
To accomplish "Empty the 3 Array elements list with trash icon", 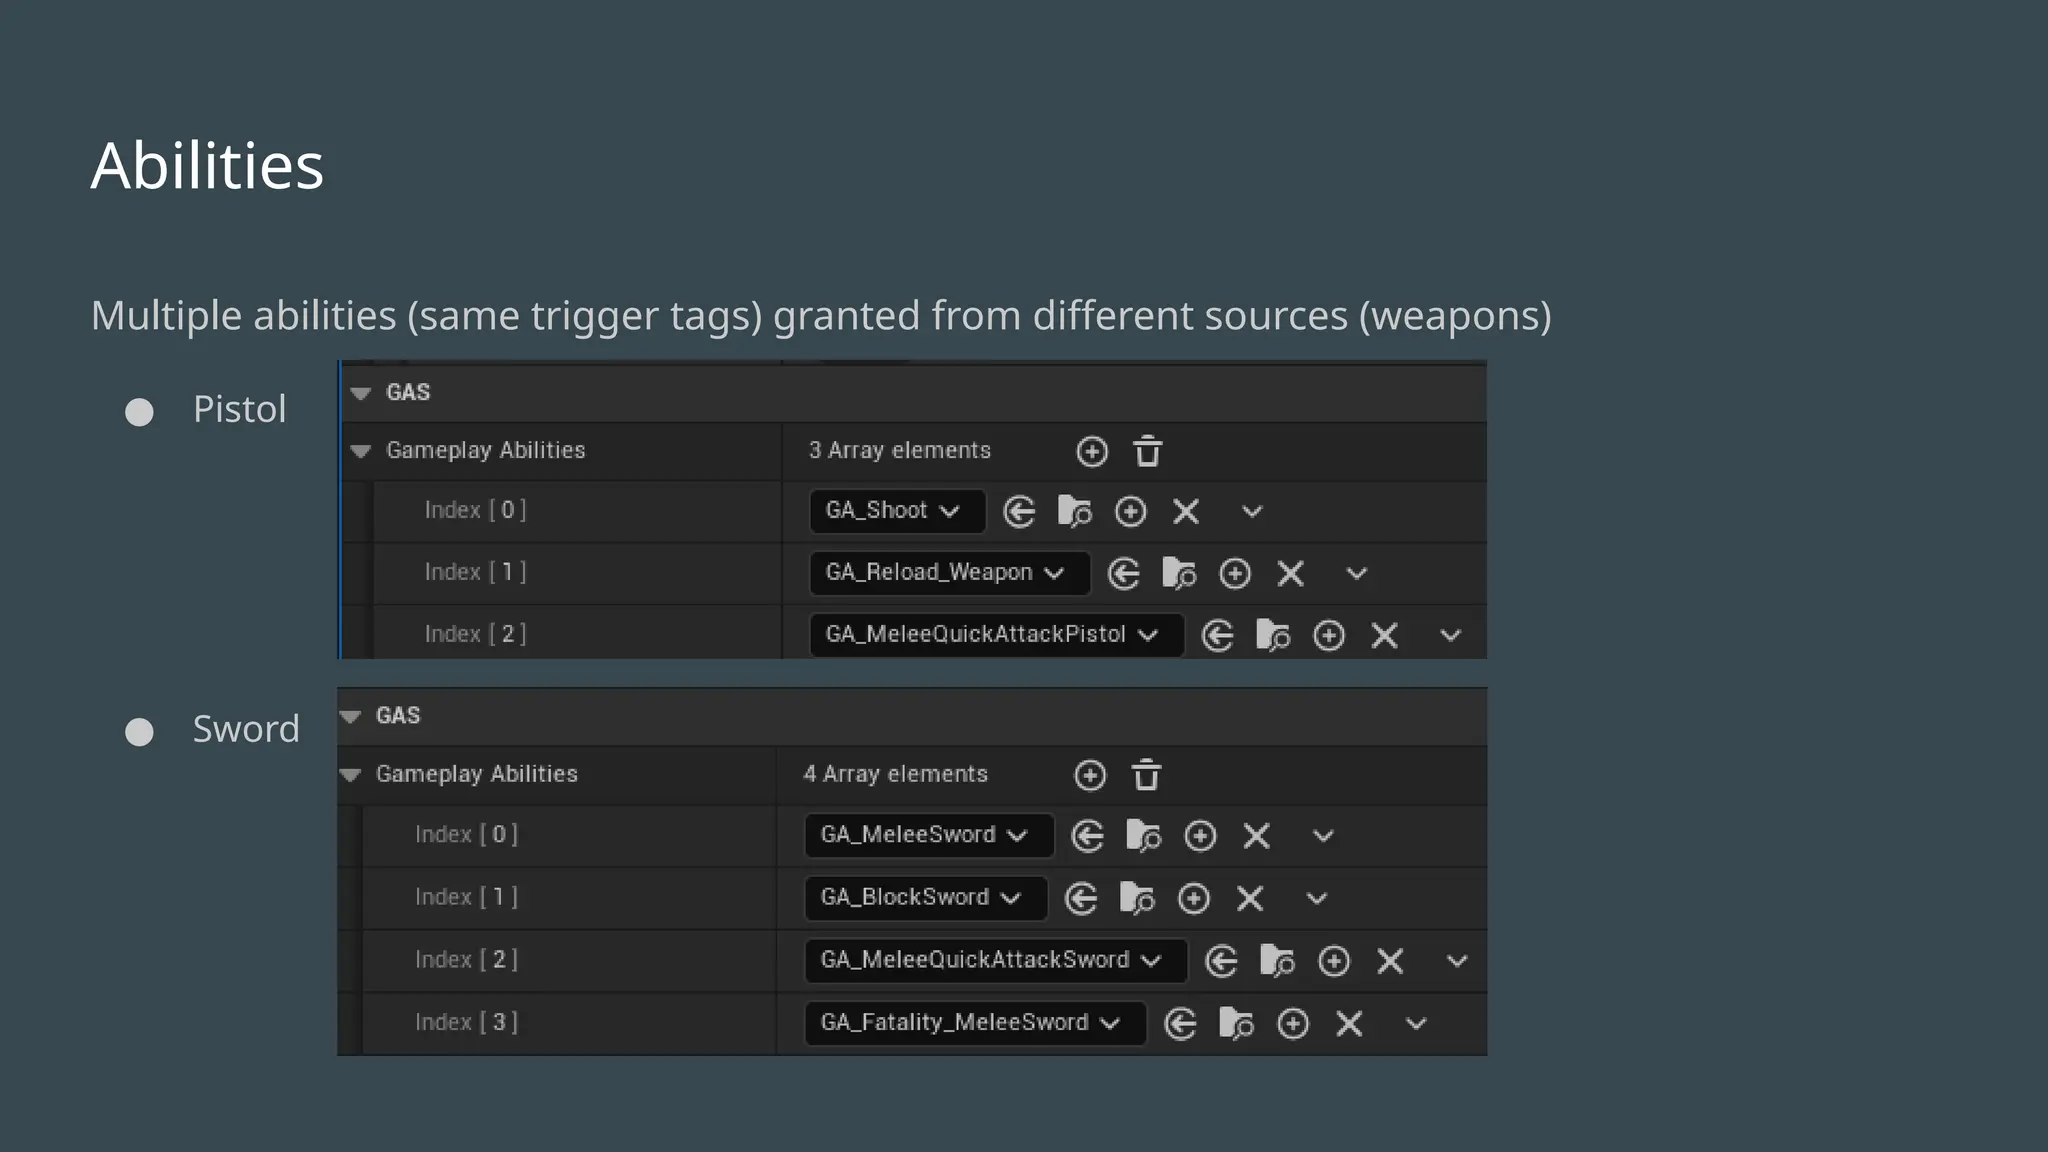I will 1148,452.
